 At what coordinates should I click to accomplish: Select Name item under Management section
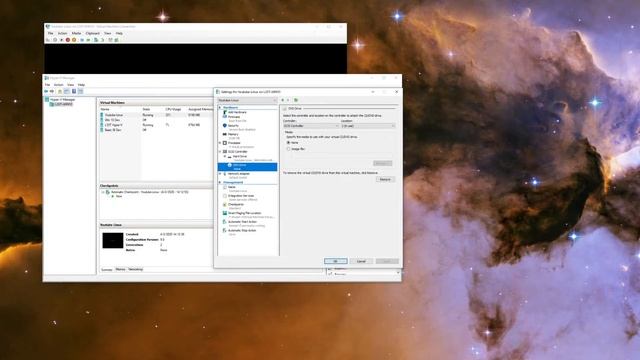(x=231, y=187)
